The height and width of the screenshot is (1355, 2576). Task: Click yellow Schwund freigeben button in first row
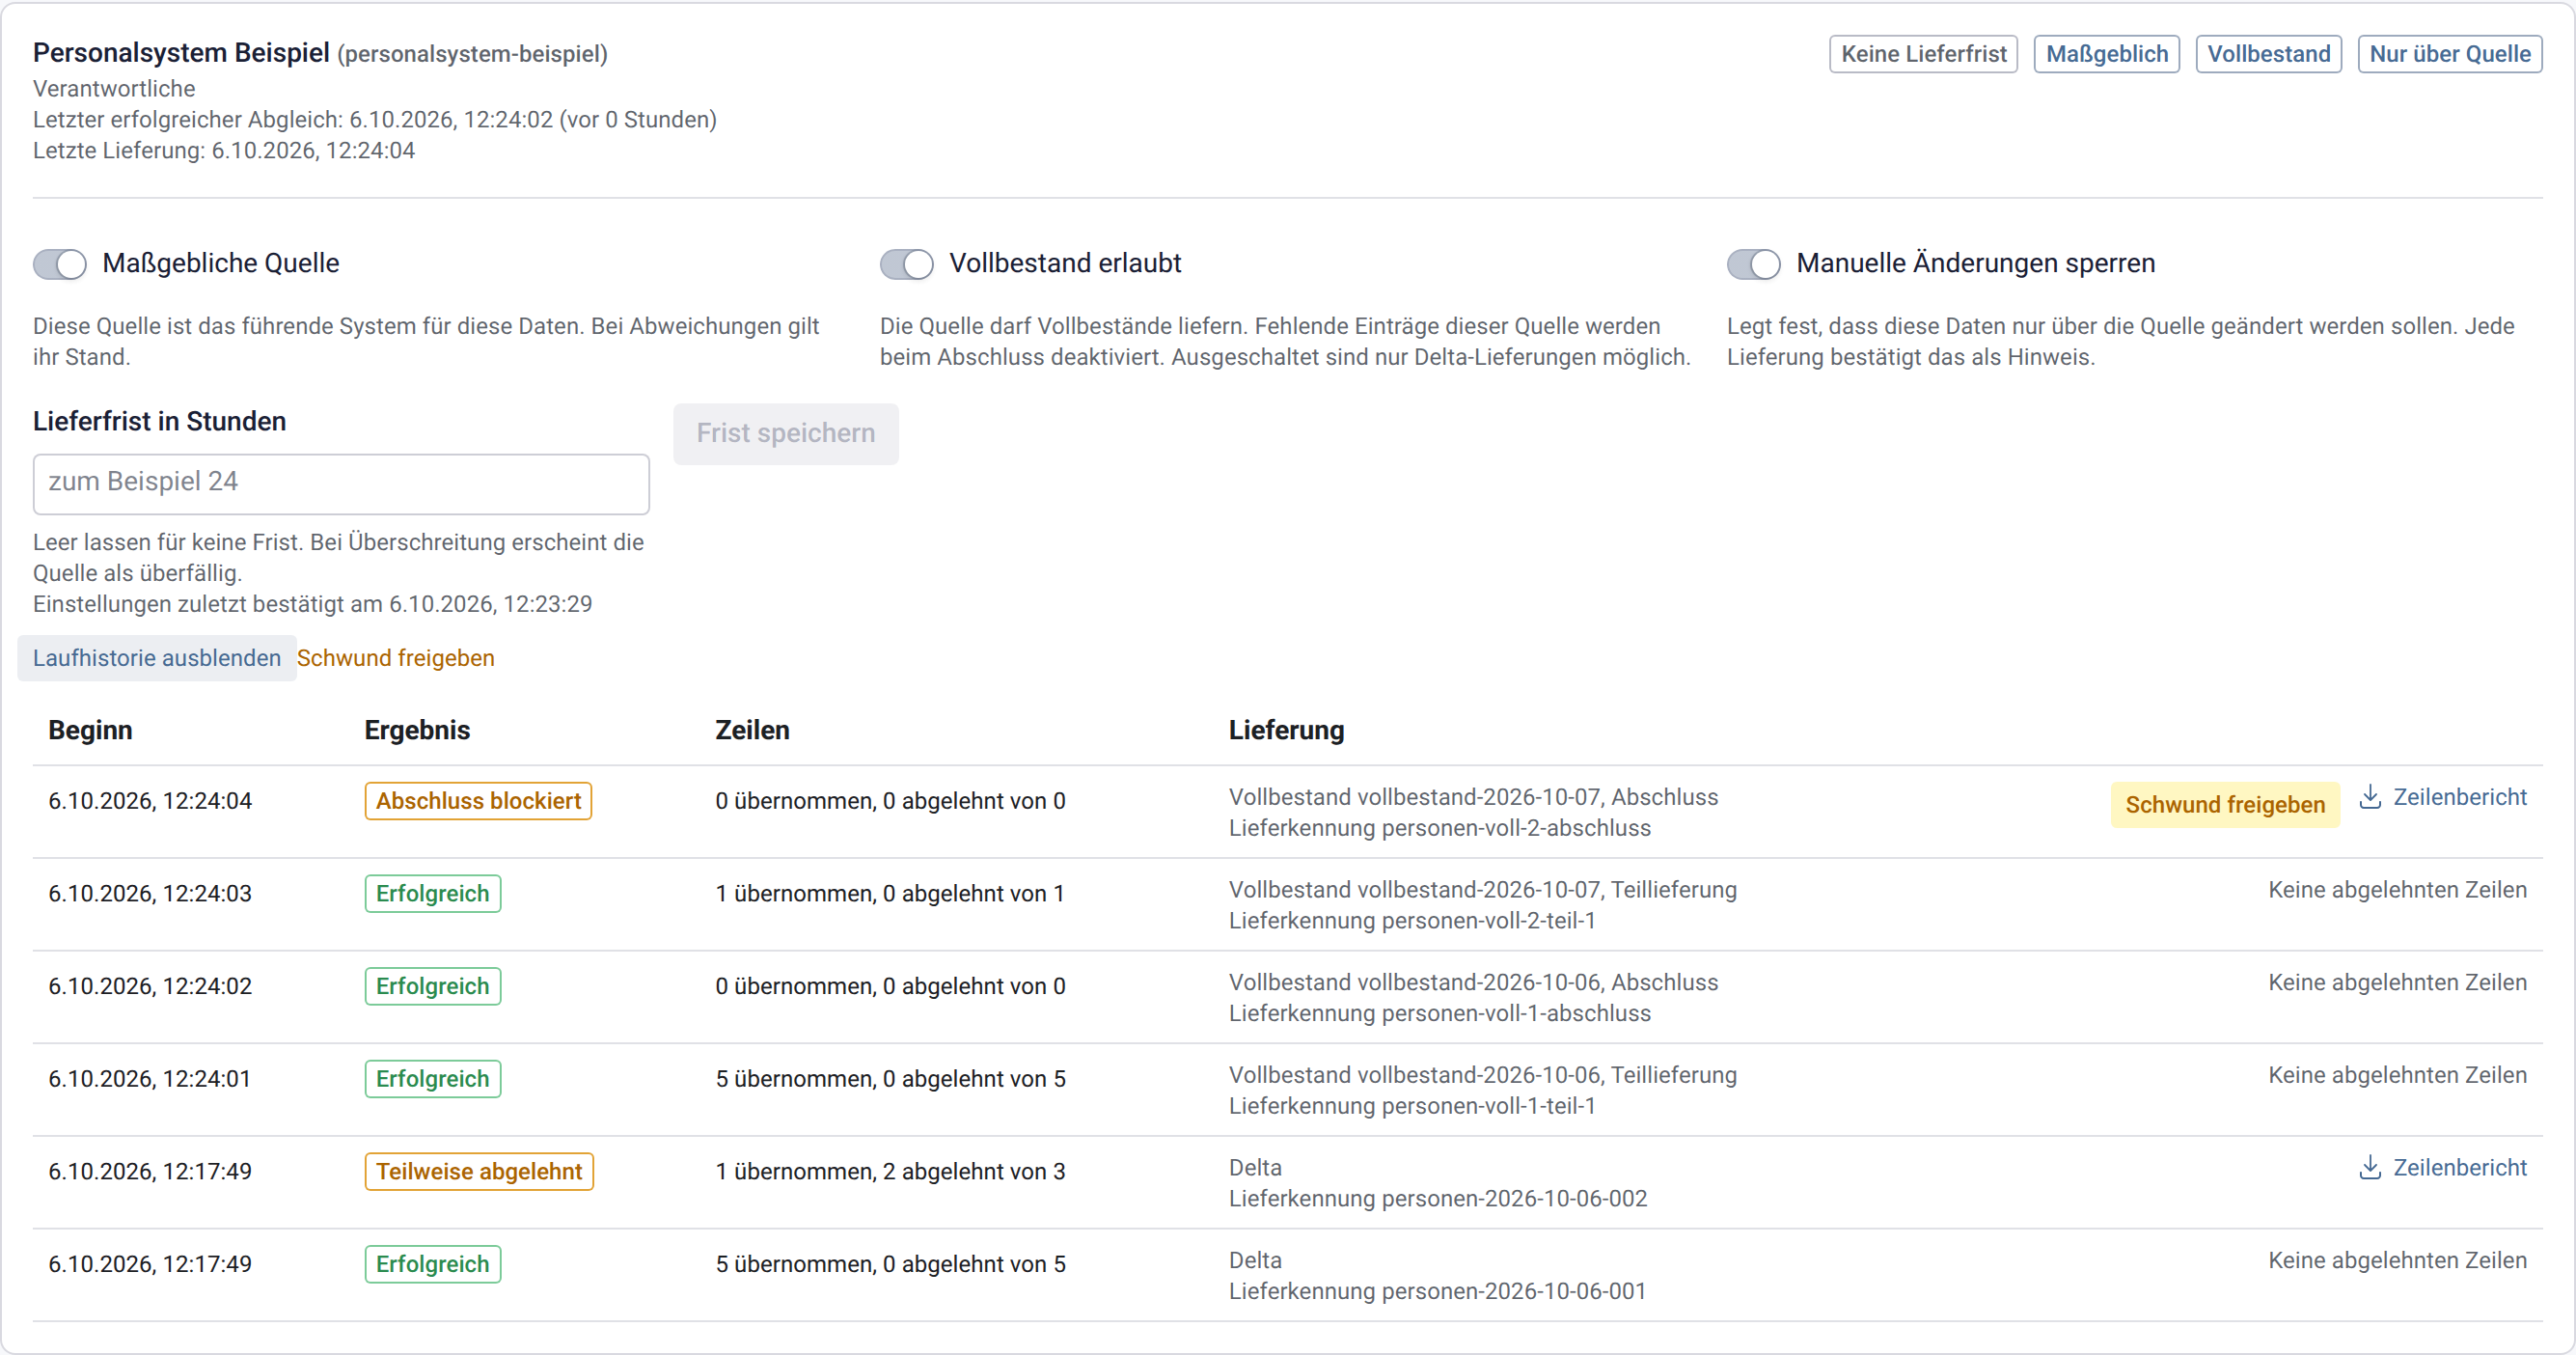(2225, 804)
